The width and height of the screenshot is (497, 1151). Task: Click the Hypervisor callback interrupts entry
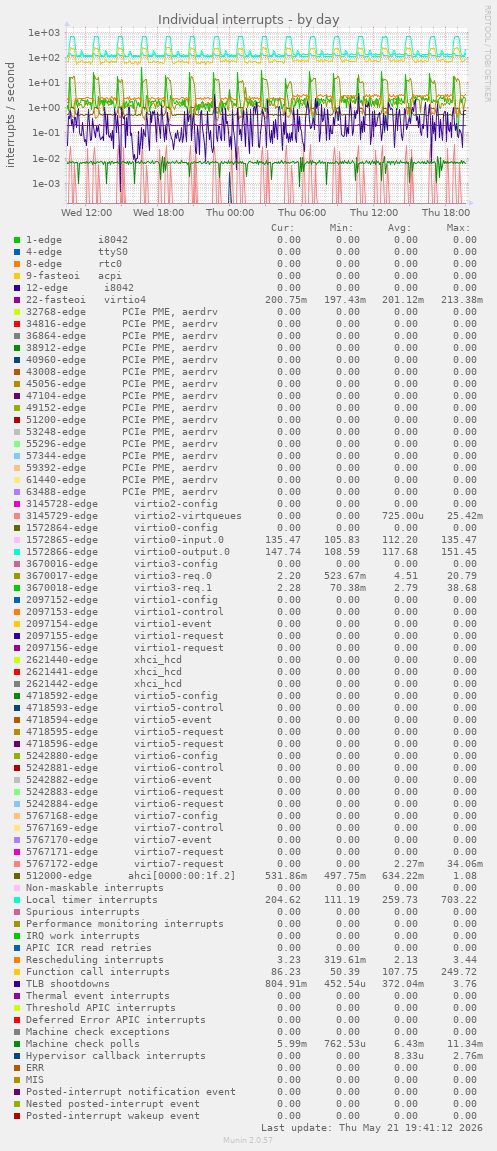click(x=116, y=1055)
